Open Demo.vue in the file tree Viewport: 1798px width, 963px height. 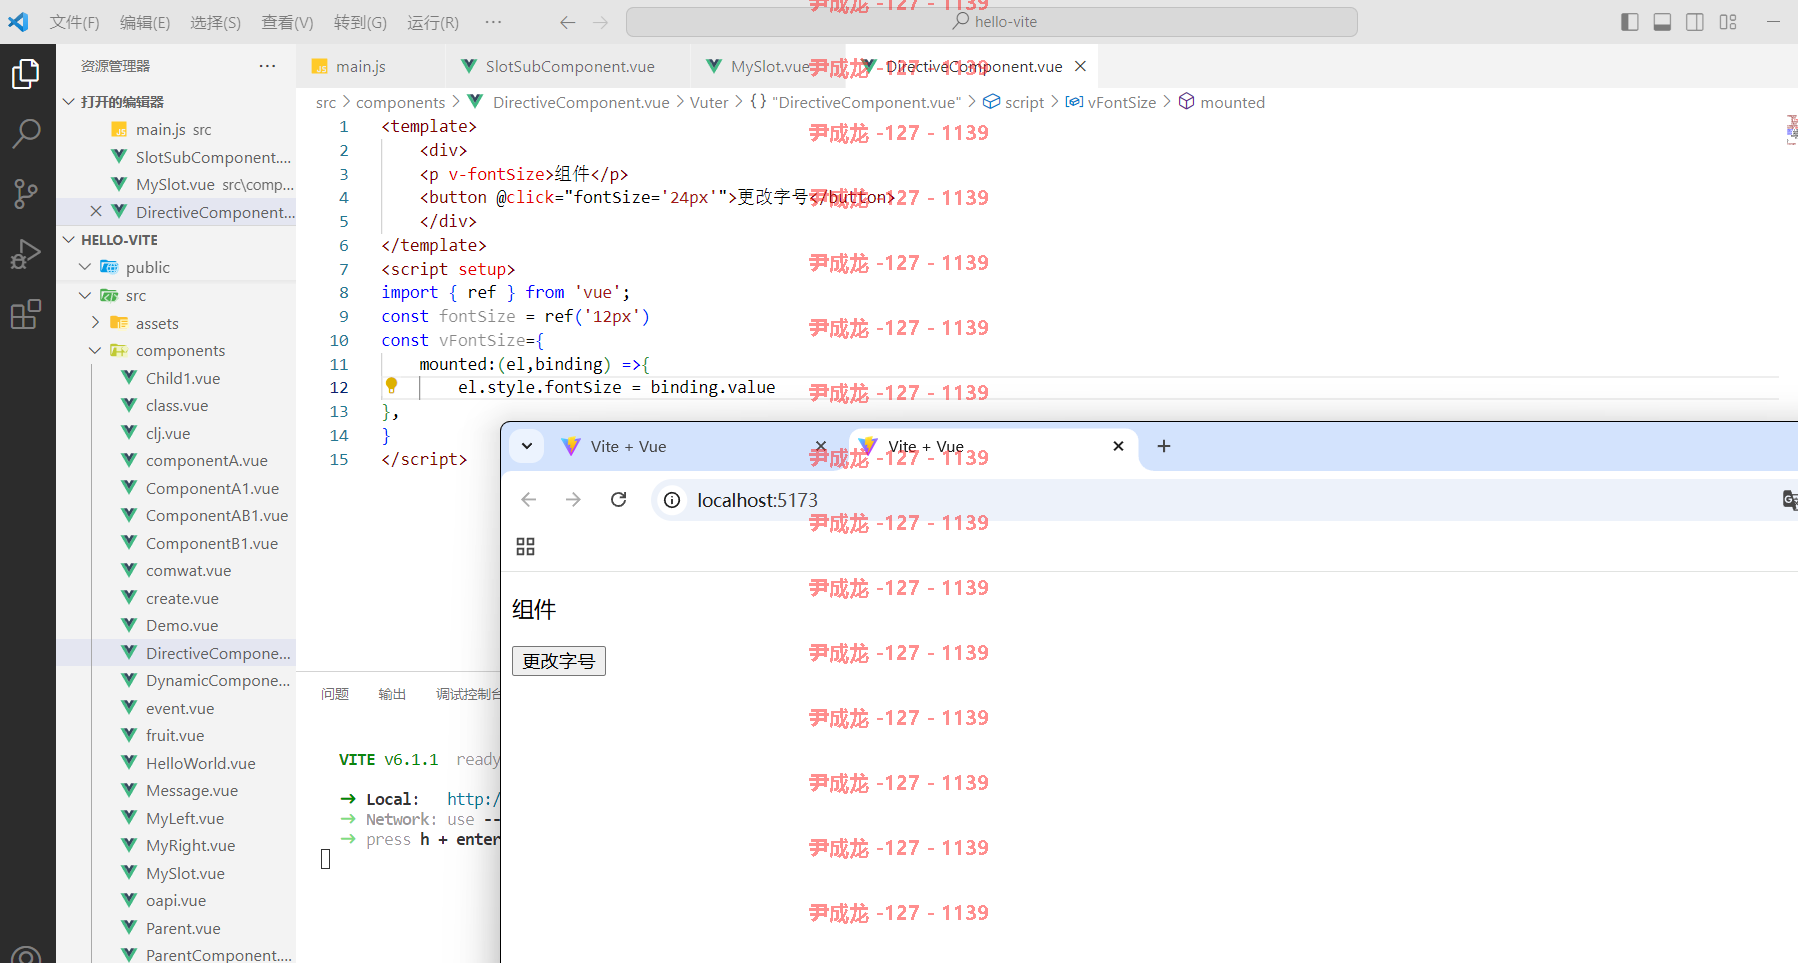tap(182, 625)
